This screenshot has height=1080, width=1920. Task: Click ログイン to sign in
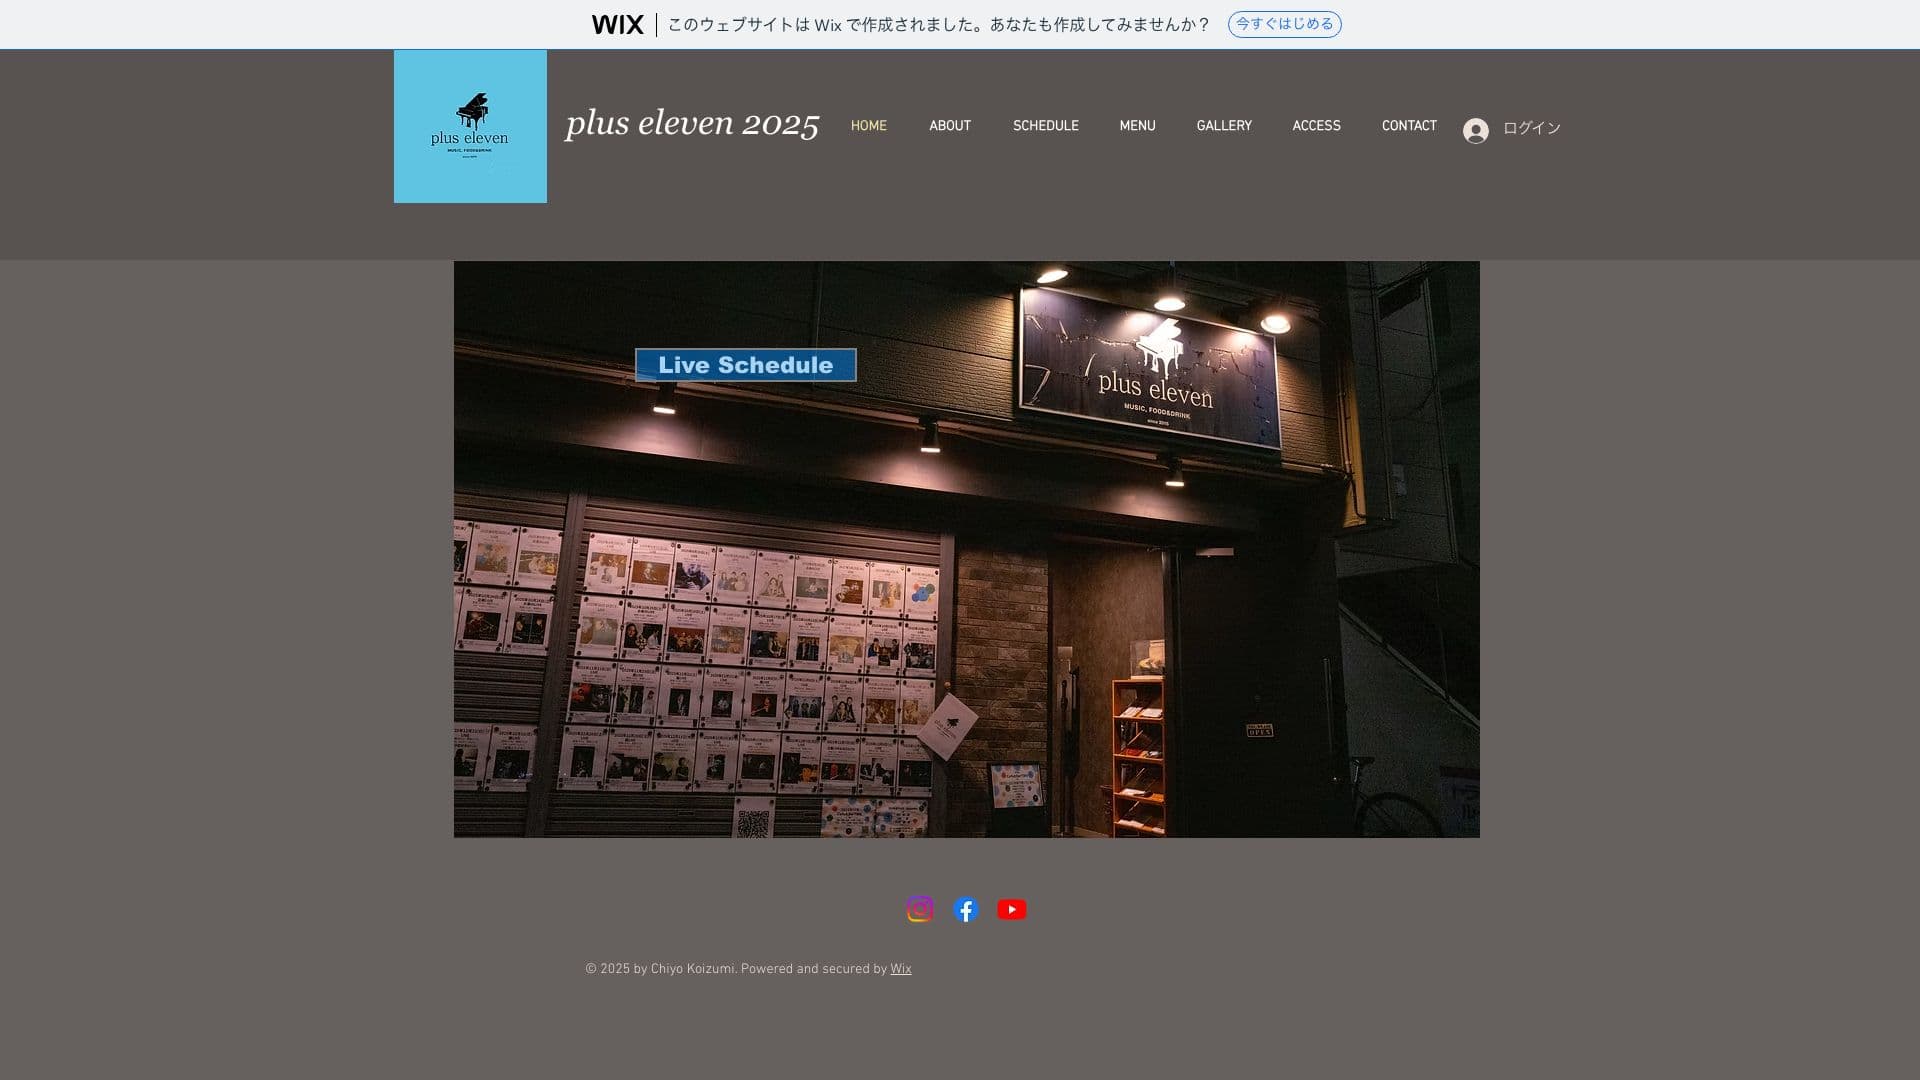[1531, 129]
